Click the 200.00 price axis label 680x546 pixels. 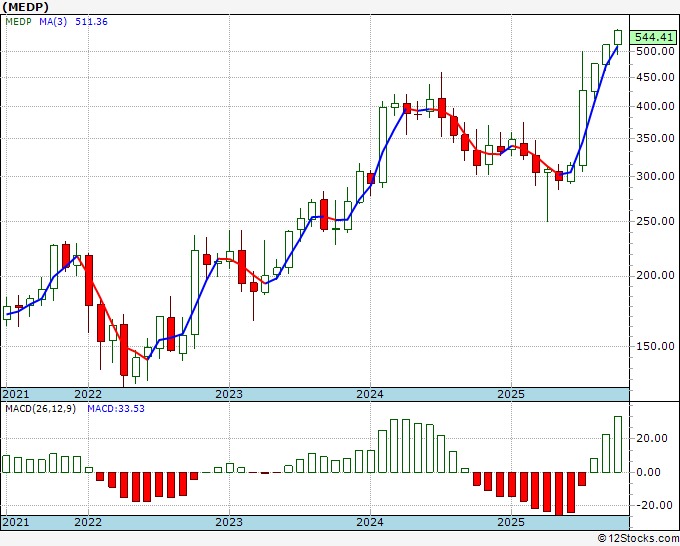(655, 275)
